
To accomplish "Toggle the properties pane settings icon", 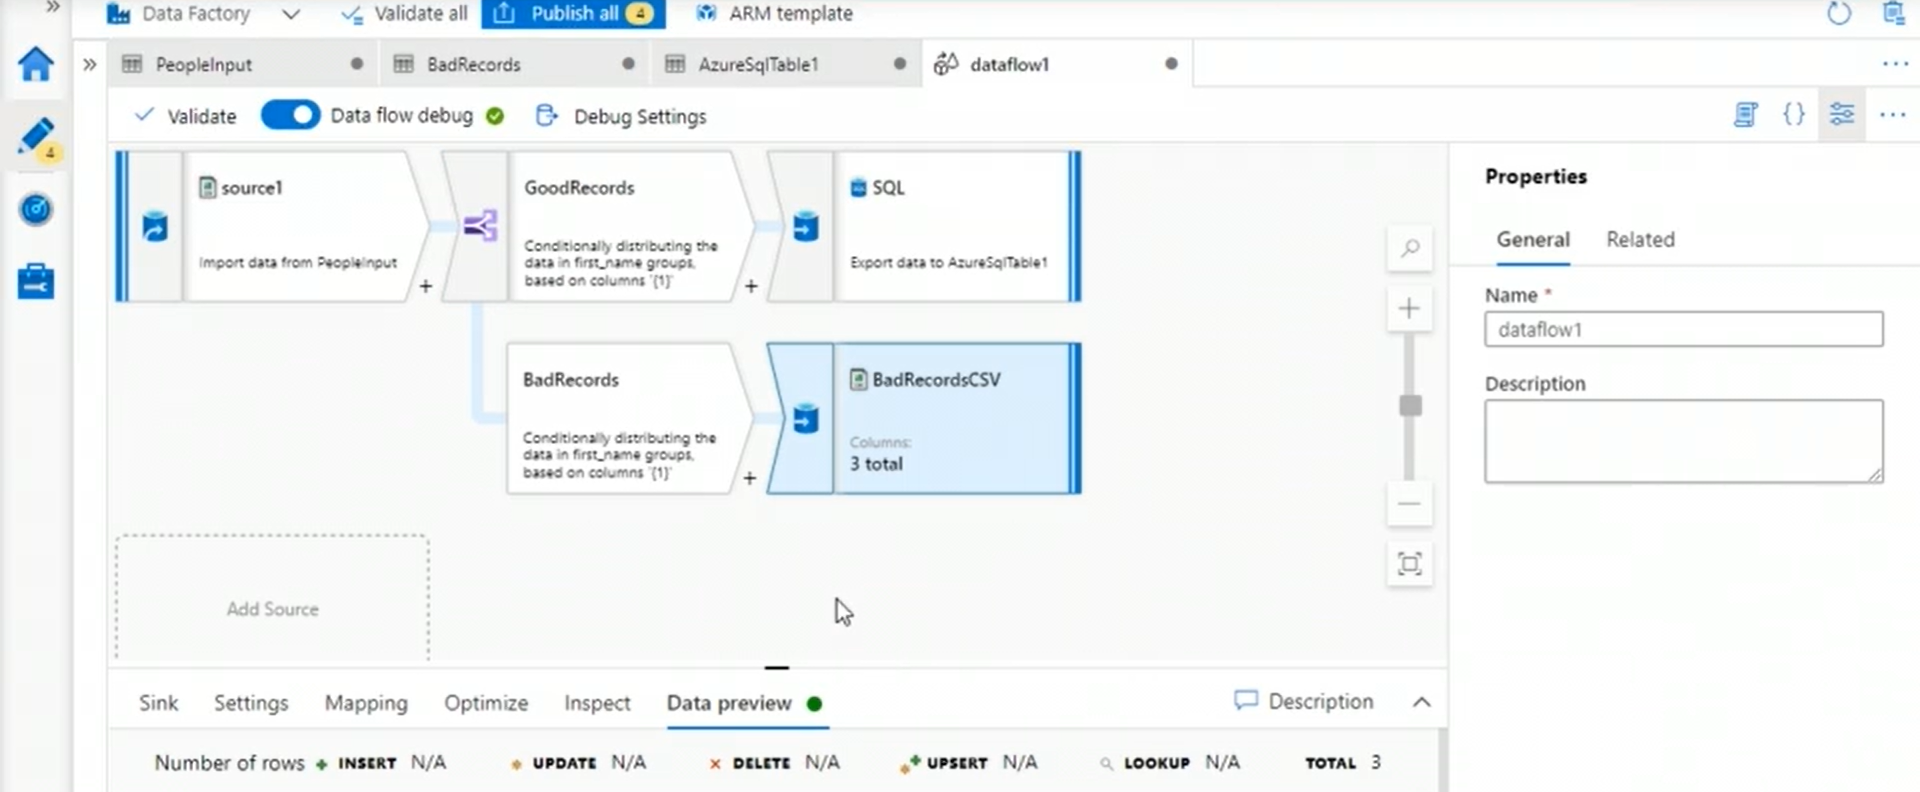I will 1842,114.
